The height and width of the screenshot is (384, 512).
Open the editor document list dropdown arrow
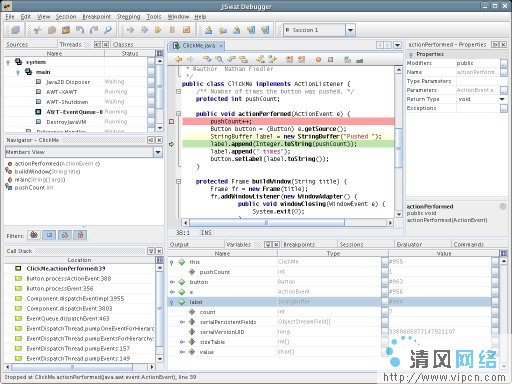(397, 45)
